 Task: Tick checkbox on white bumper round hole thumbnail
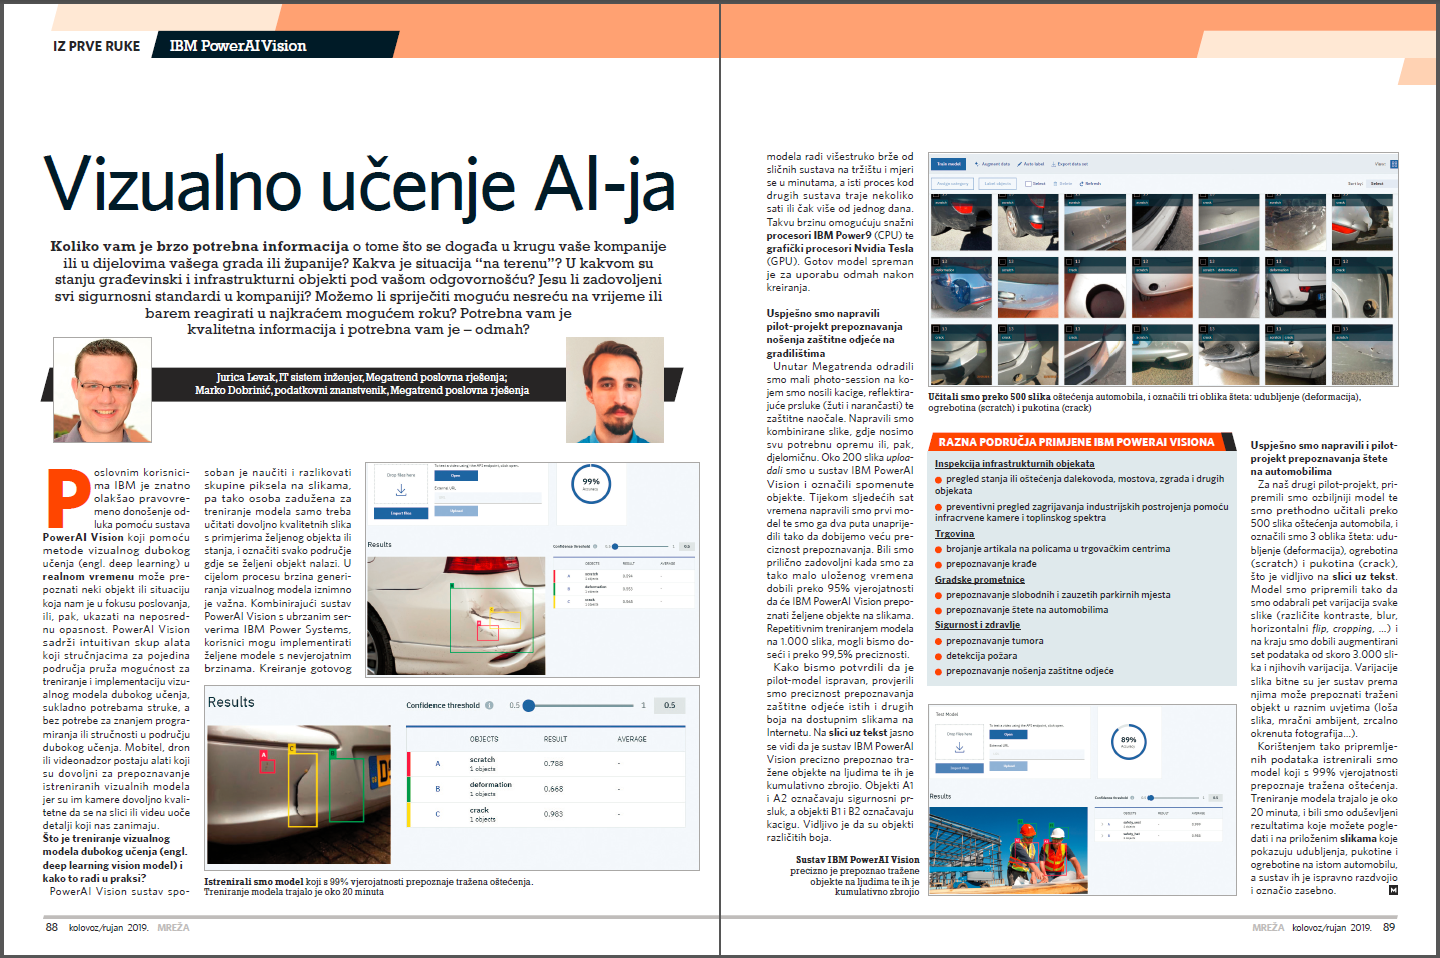click(1069, 262)
